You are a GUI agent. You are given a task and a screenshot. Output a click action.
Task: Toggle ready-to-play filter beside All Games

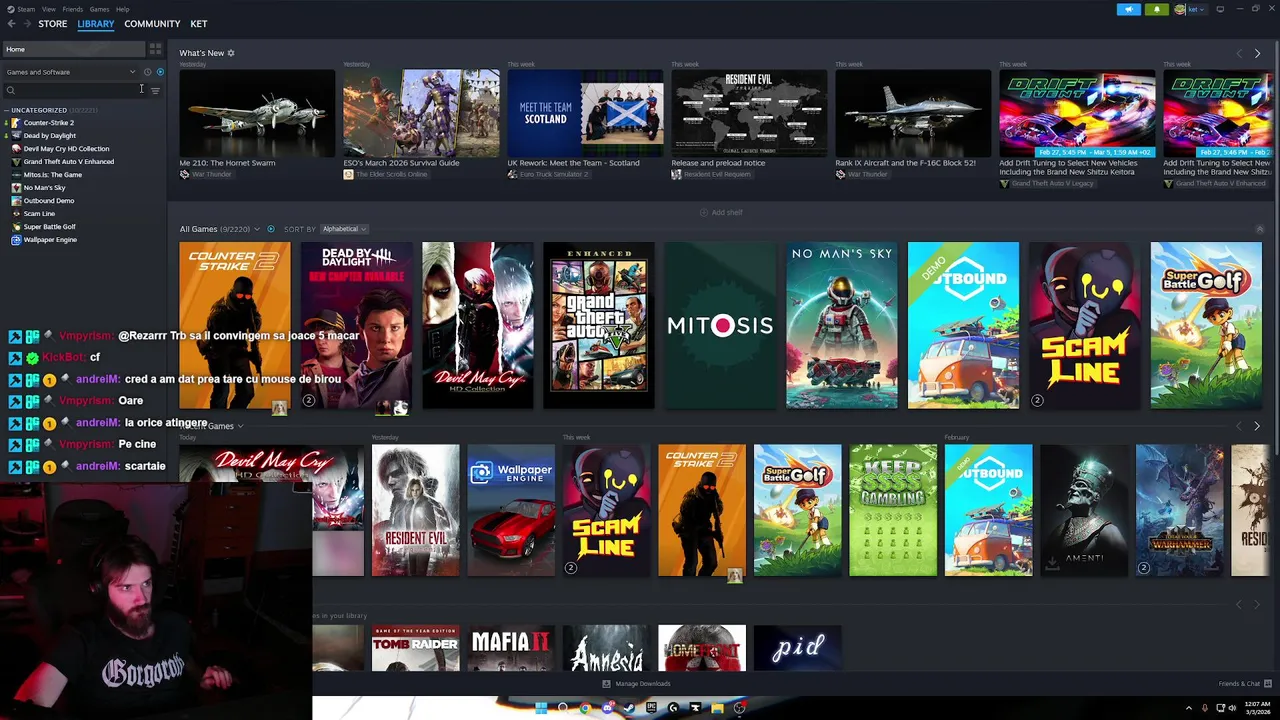[x=270, y=229]
